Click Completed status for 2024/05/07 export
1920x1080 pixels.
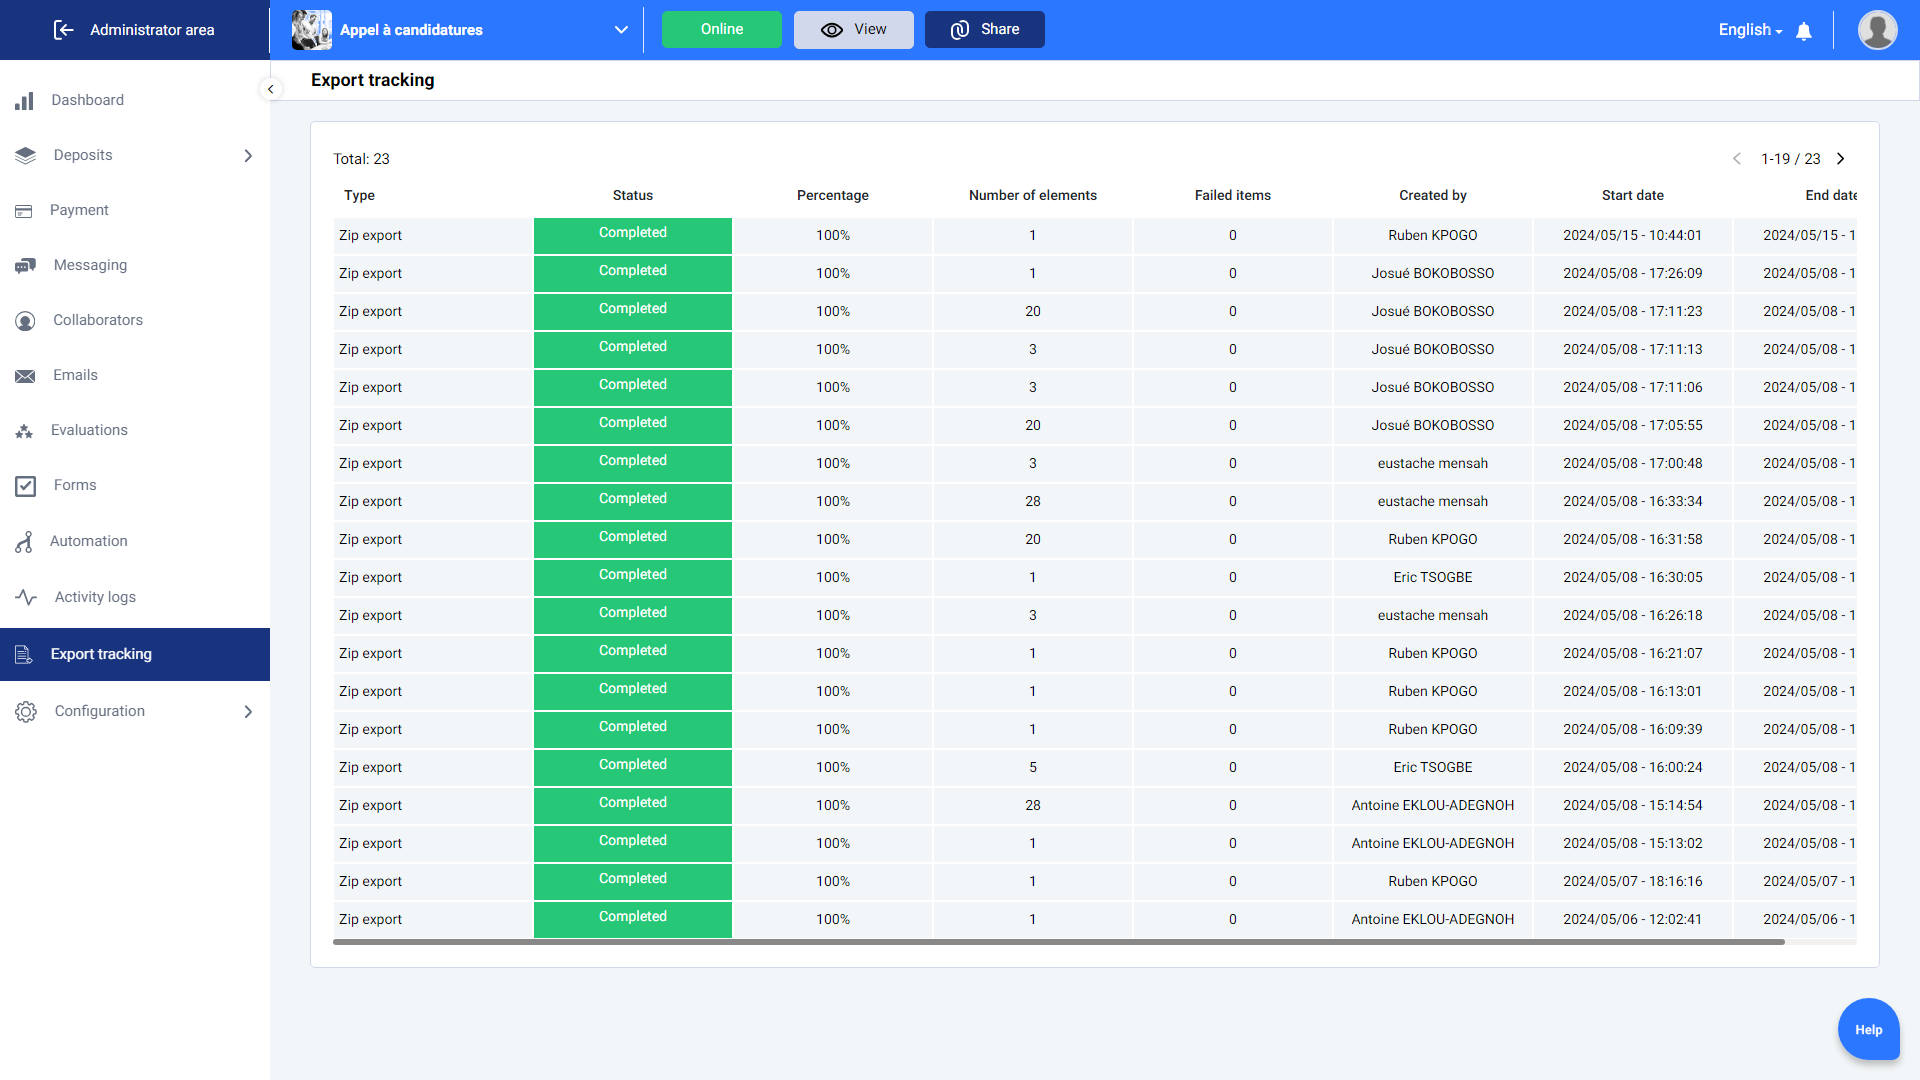click(632, 879)
